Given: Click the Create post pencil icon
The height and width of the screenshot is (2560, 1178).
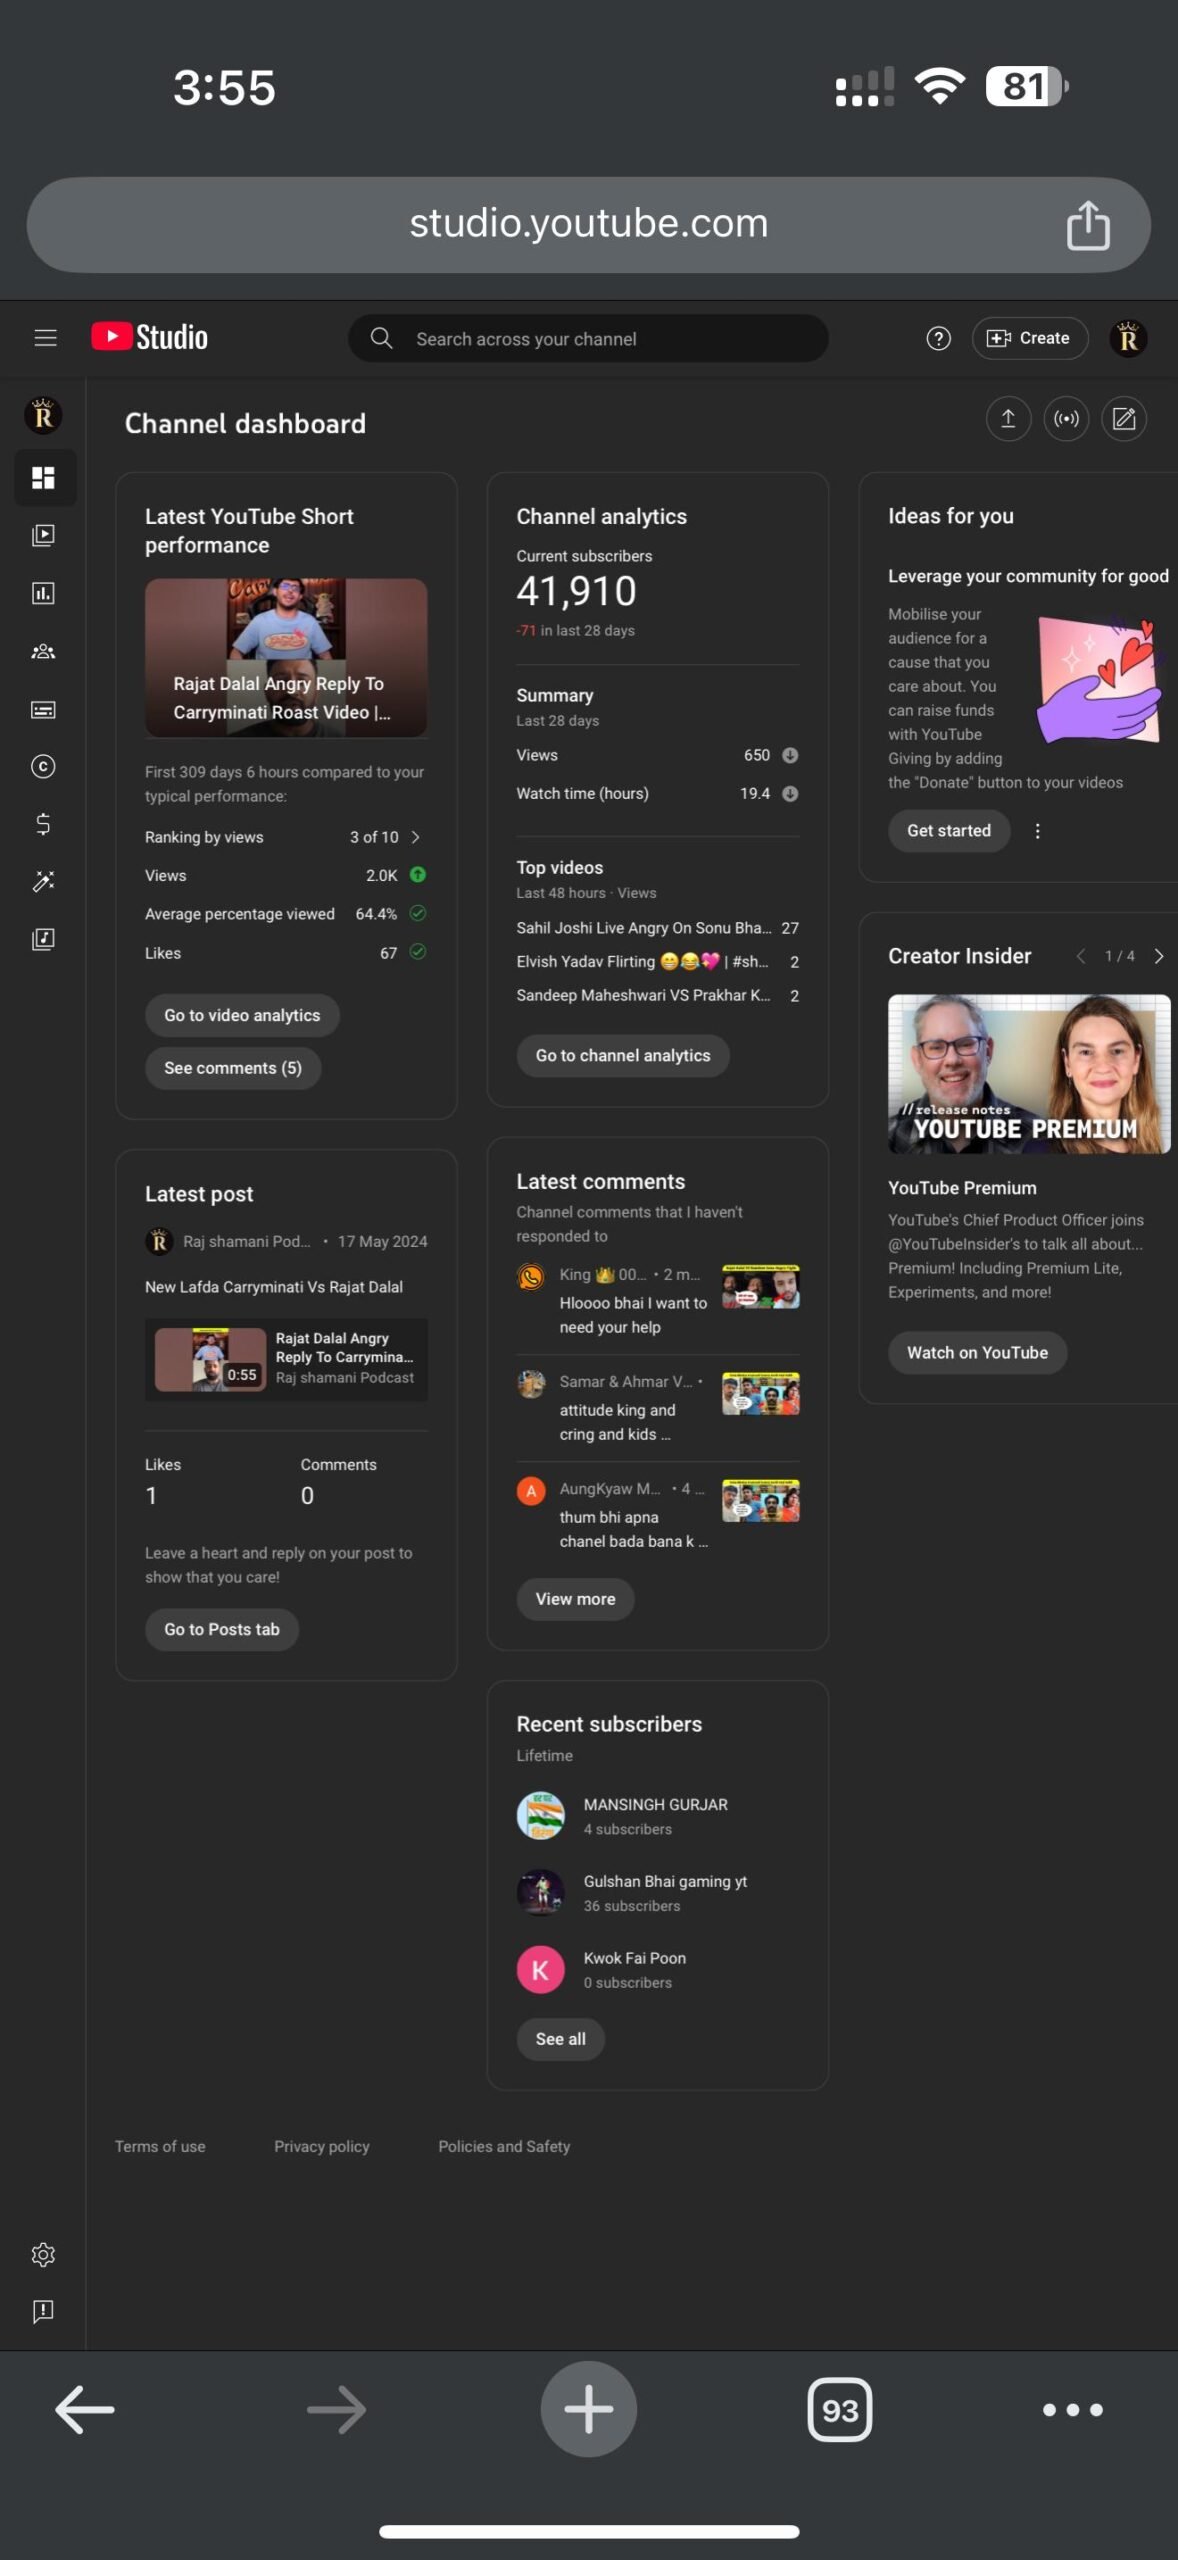Looking at the screenshot, I should tap(1124, 419).
